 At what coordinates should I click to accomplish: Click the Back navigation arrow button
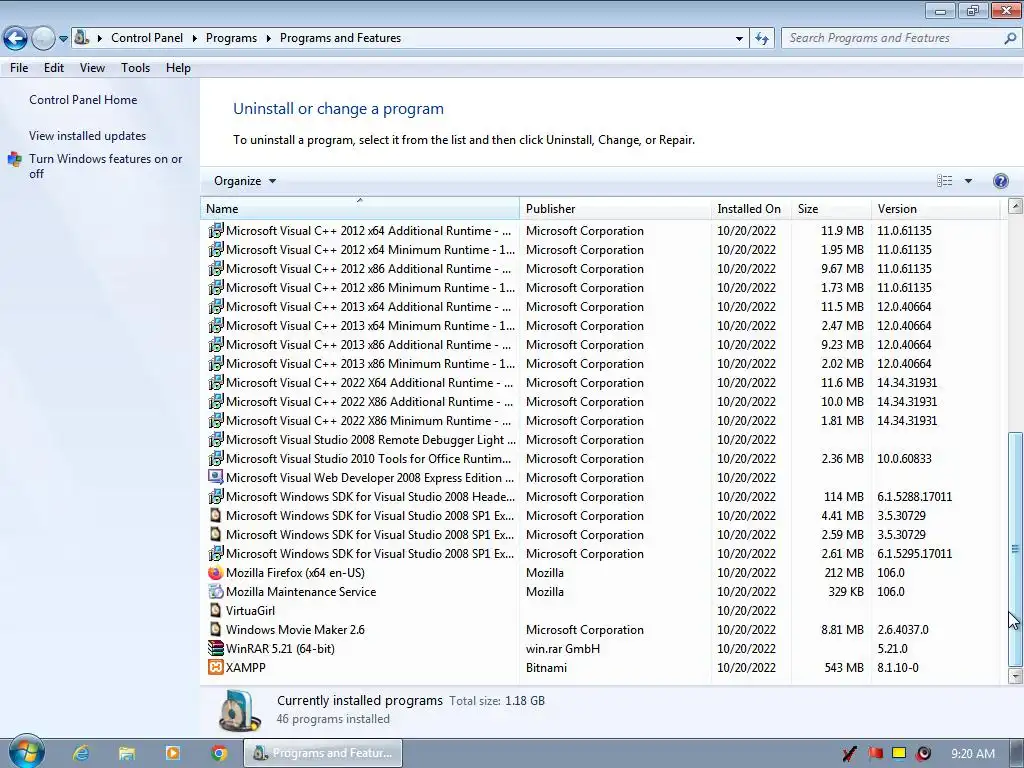(x=16, y=39)
